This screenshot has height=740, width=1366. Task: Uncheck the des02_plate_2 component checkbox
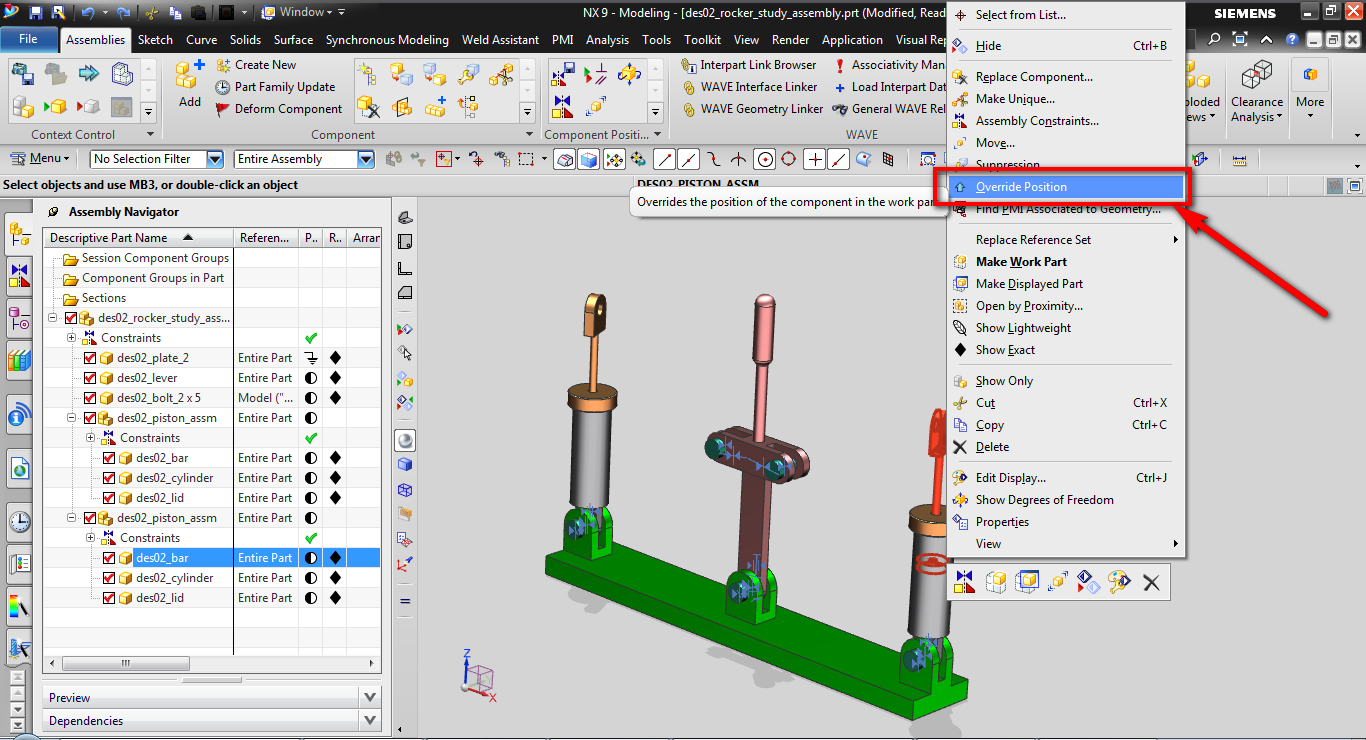point(90,358)
